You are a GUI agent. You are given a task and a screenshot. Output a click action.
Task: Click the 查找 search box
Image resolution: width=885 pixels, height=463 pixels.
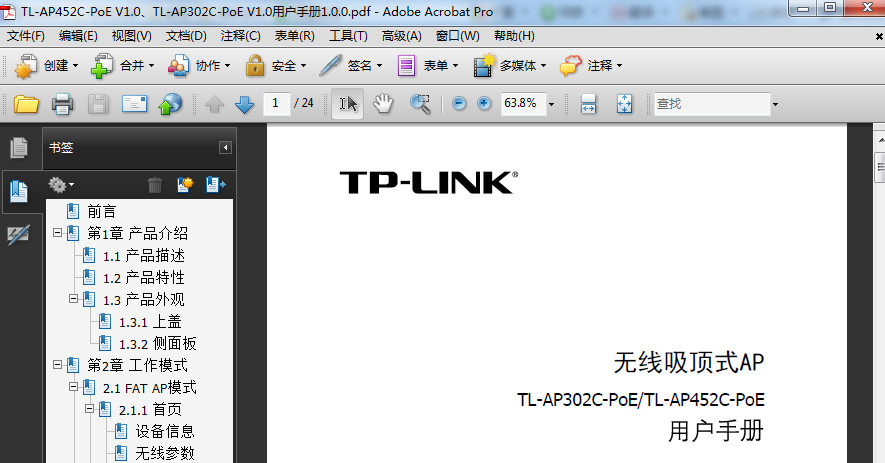pos(712,104)
